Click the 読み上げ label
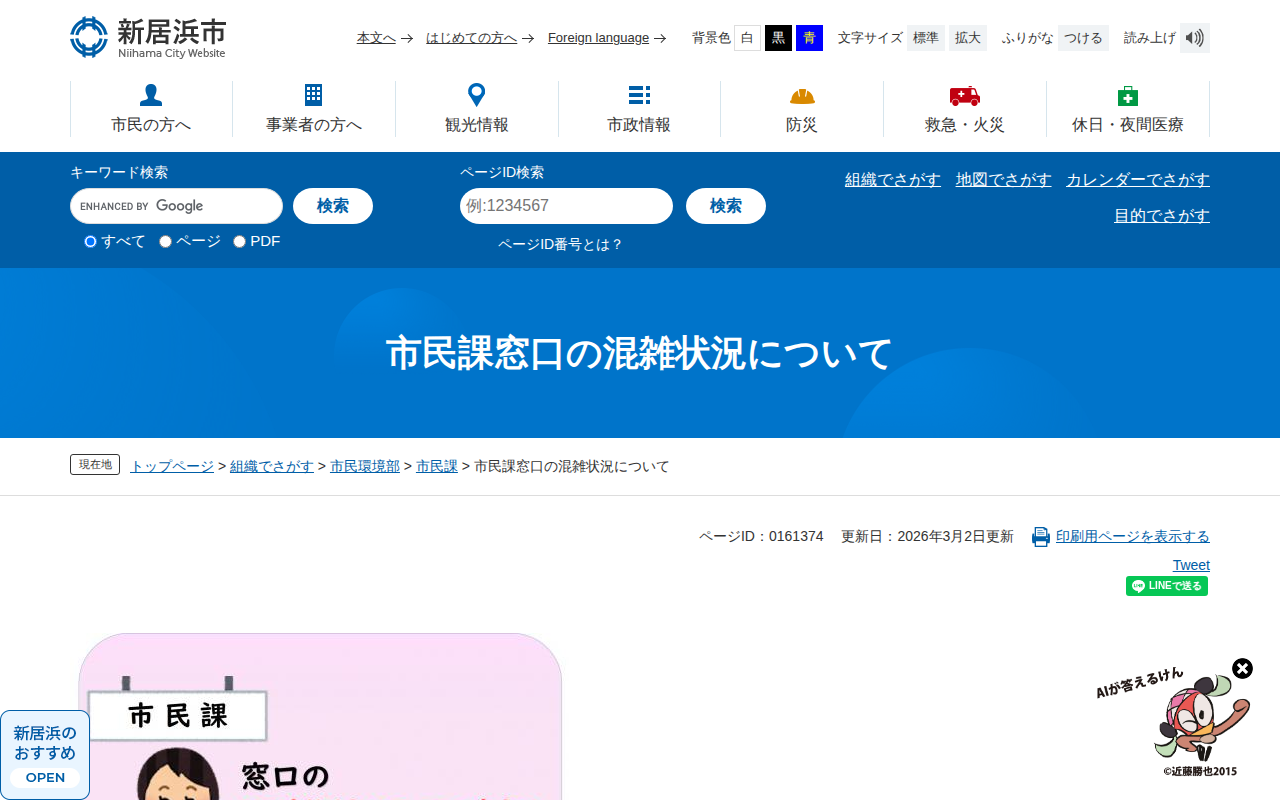The height and width of the screenshot is (800, 1280). [1150, 38]
